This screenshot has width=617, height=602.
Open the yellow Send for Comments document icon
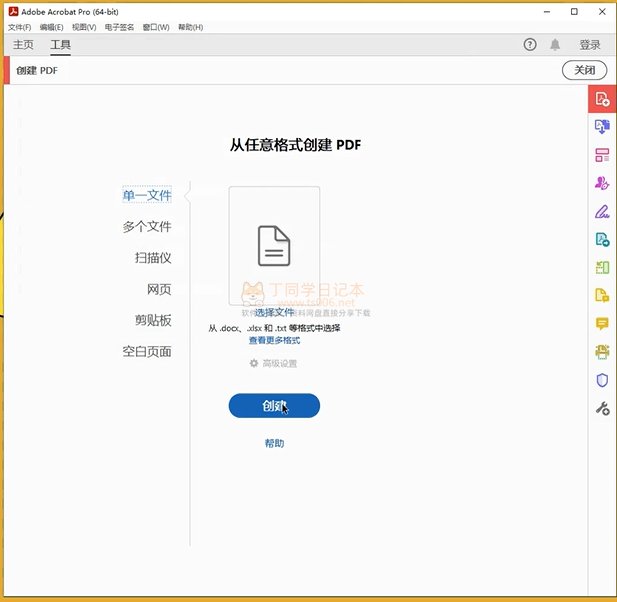tap(602, 295)
